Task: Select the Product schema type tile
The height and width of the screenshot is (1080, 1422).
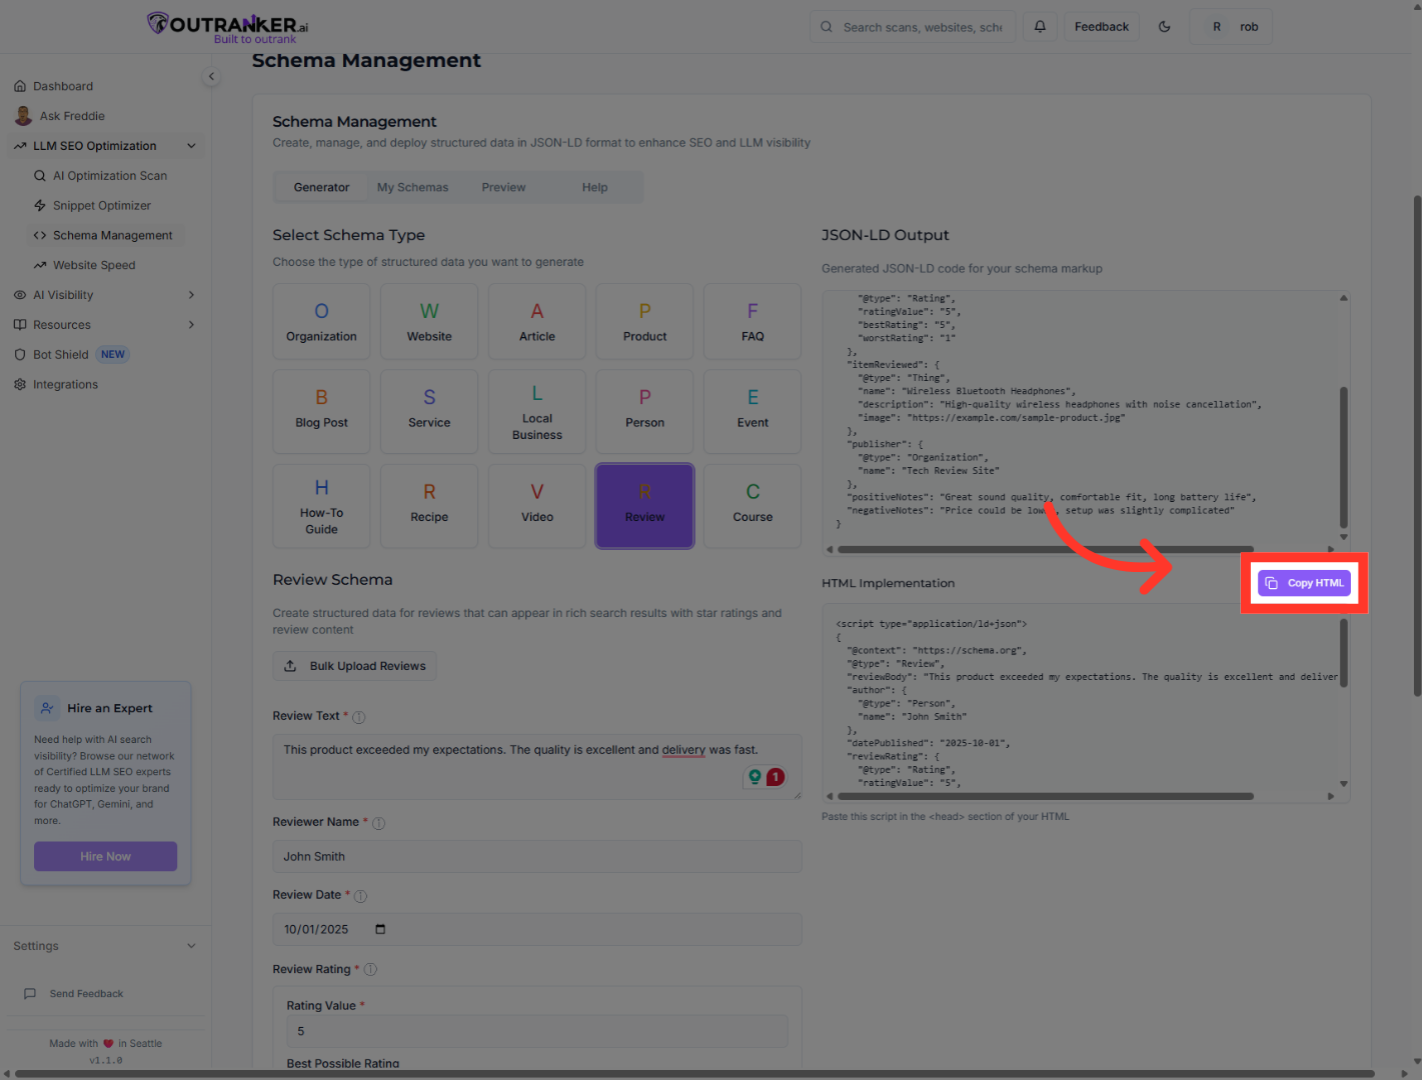Action: pos(644,322)
